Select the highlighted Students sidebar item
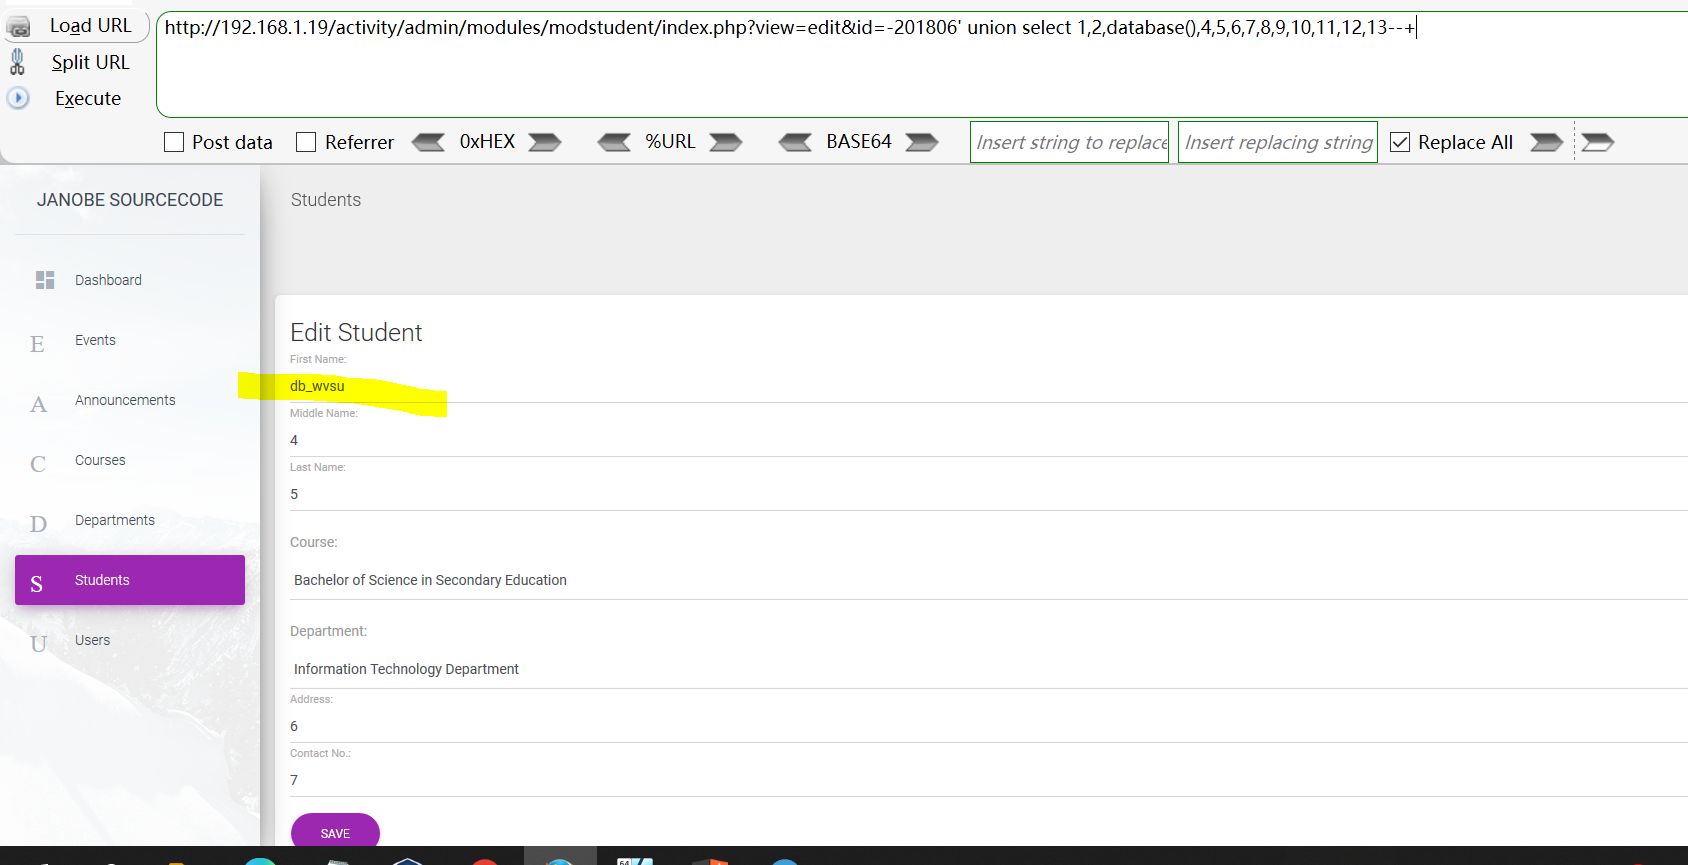 130,580
